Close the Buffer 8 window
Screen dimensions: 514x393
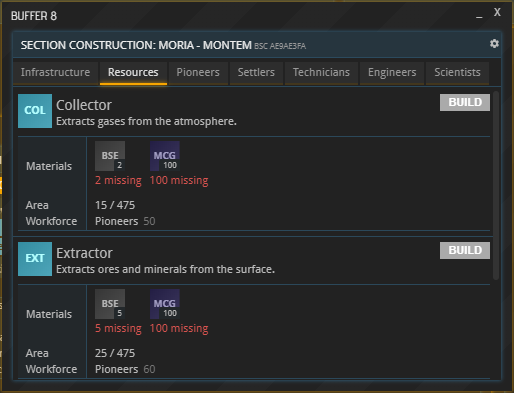[497, 12]
